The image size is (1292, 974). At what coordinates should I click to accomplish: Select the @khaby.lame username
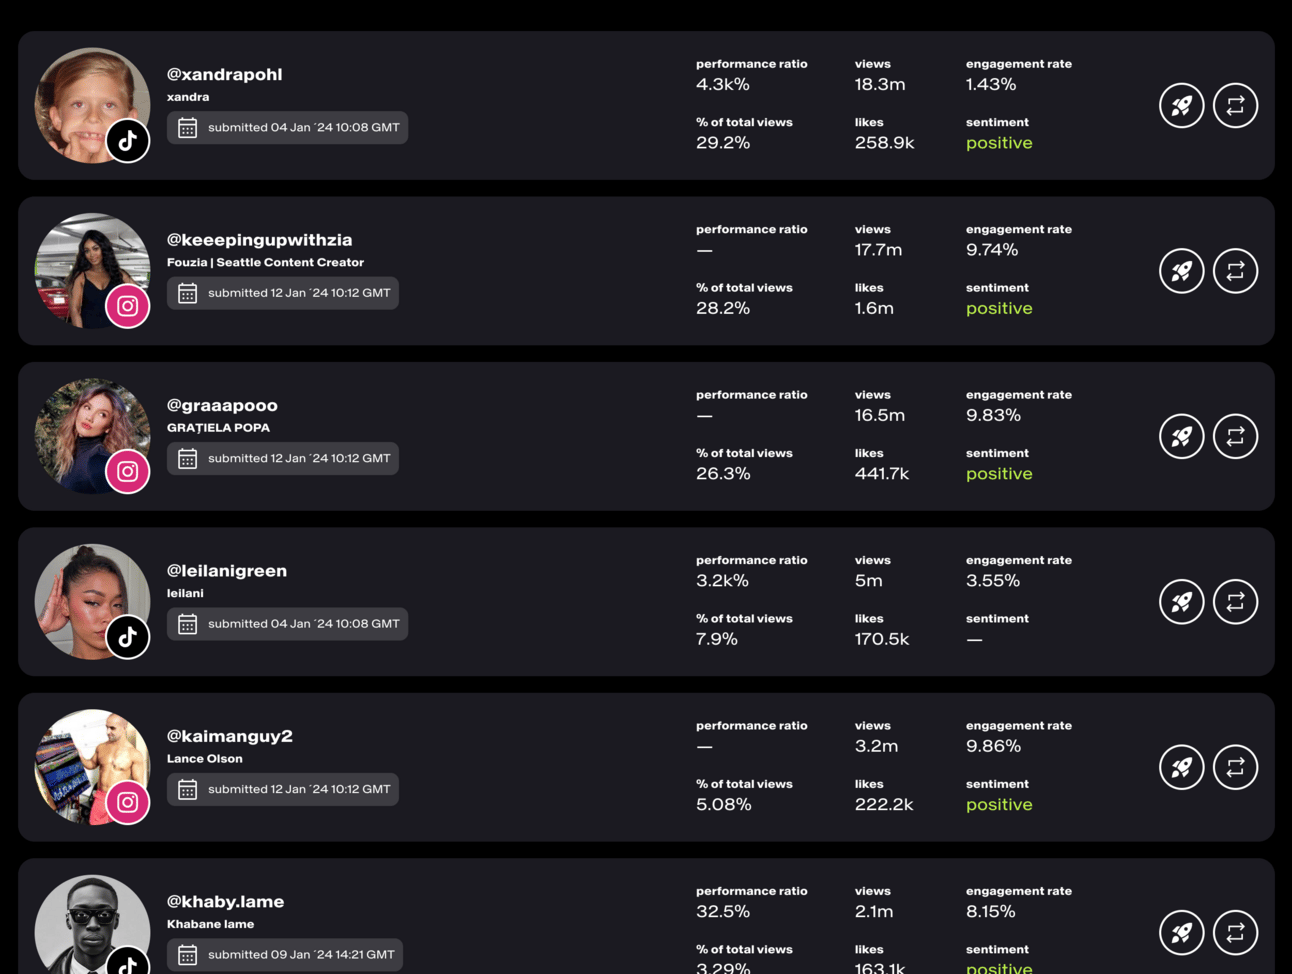pos(225,902)
